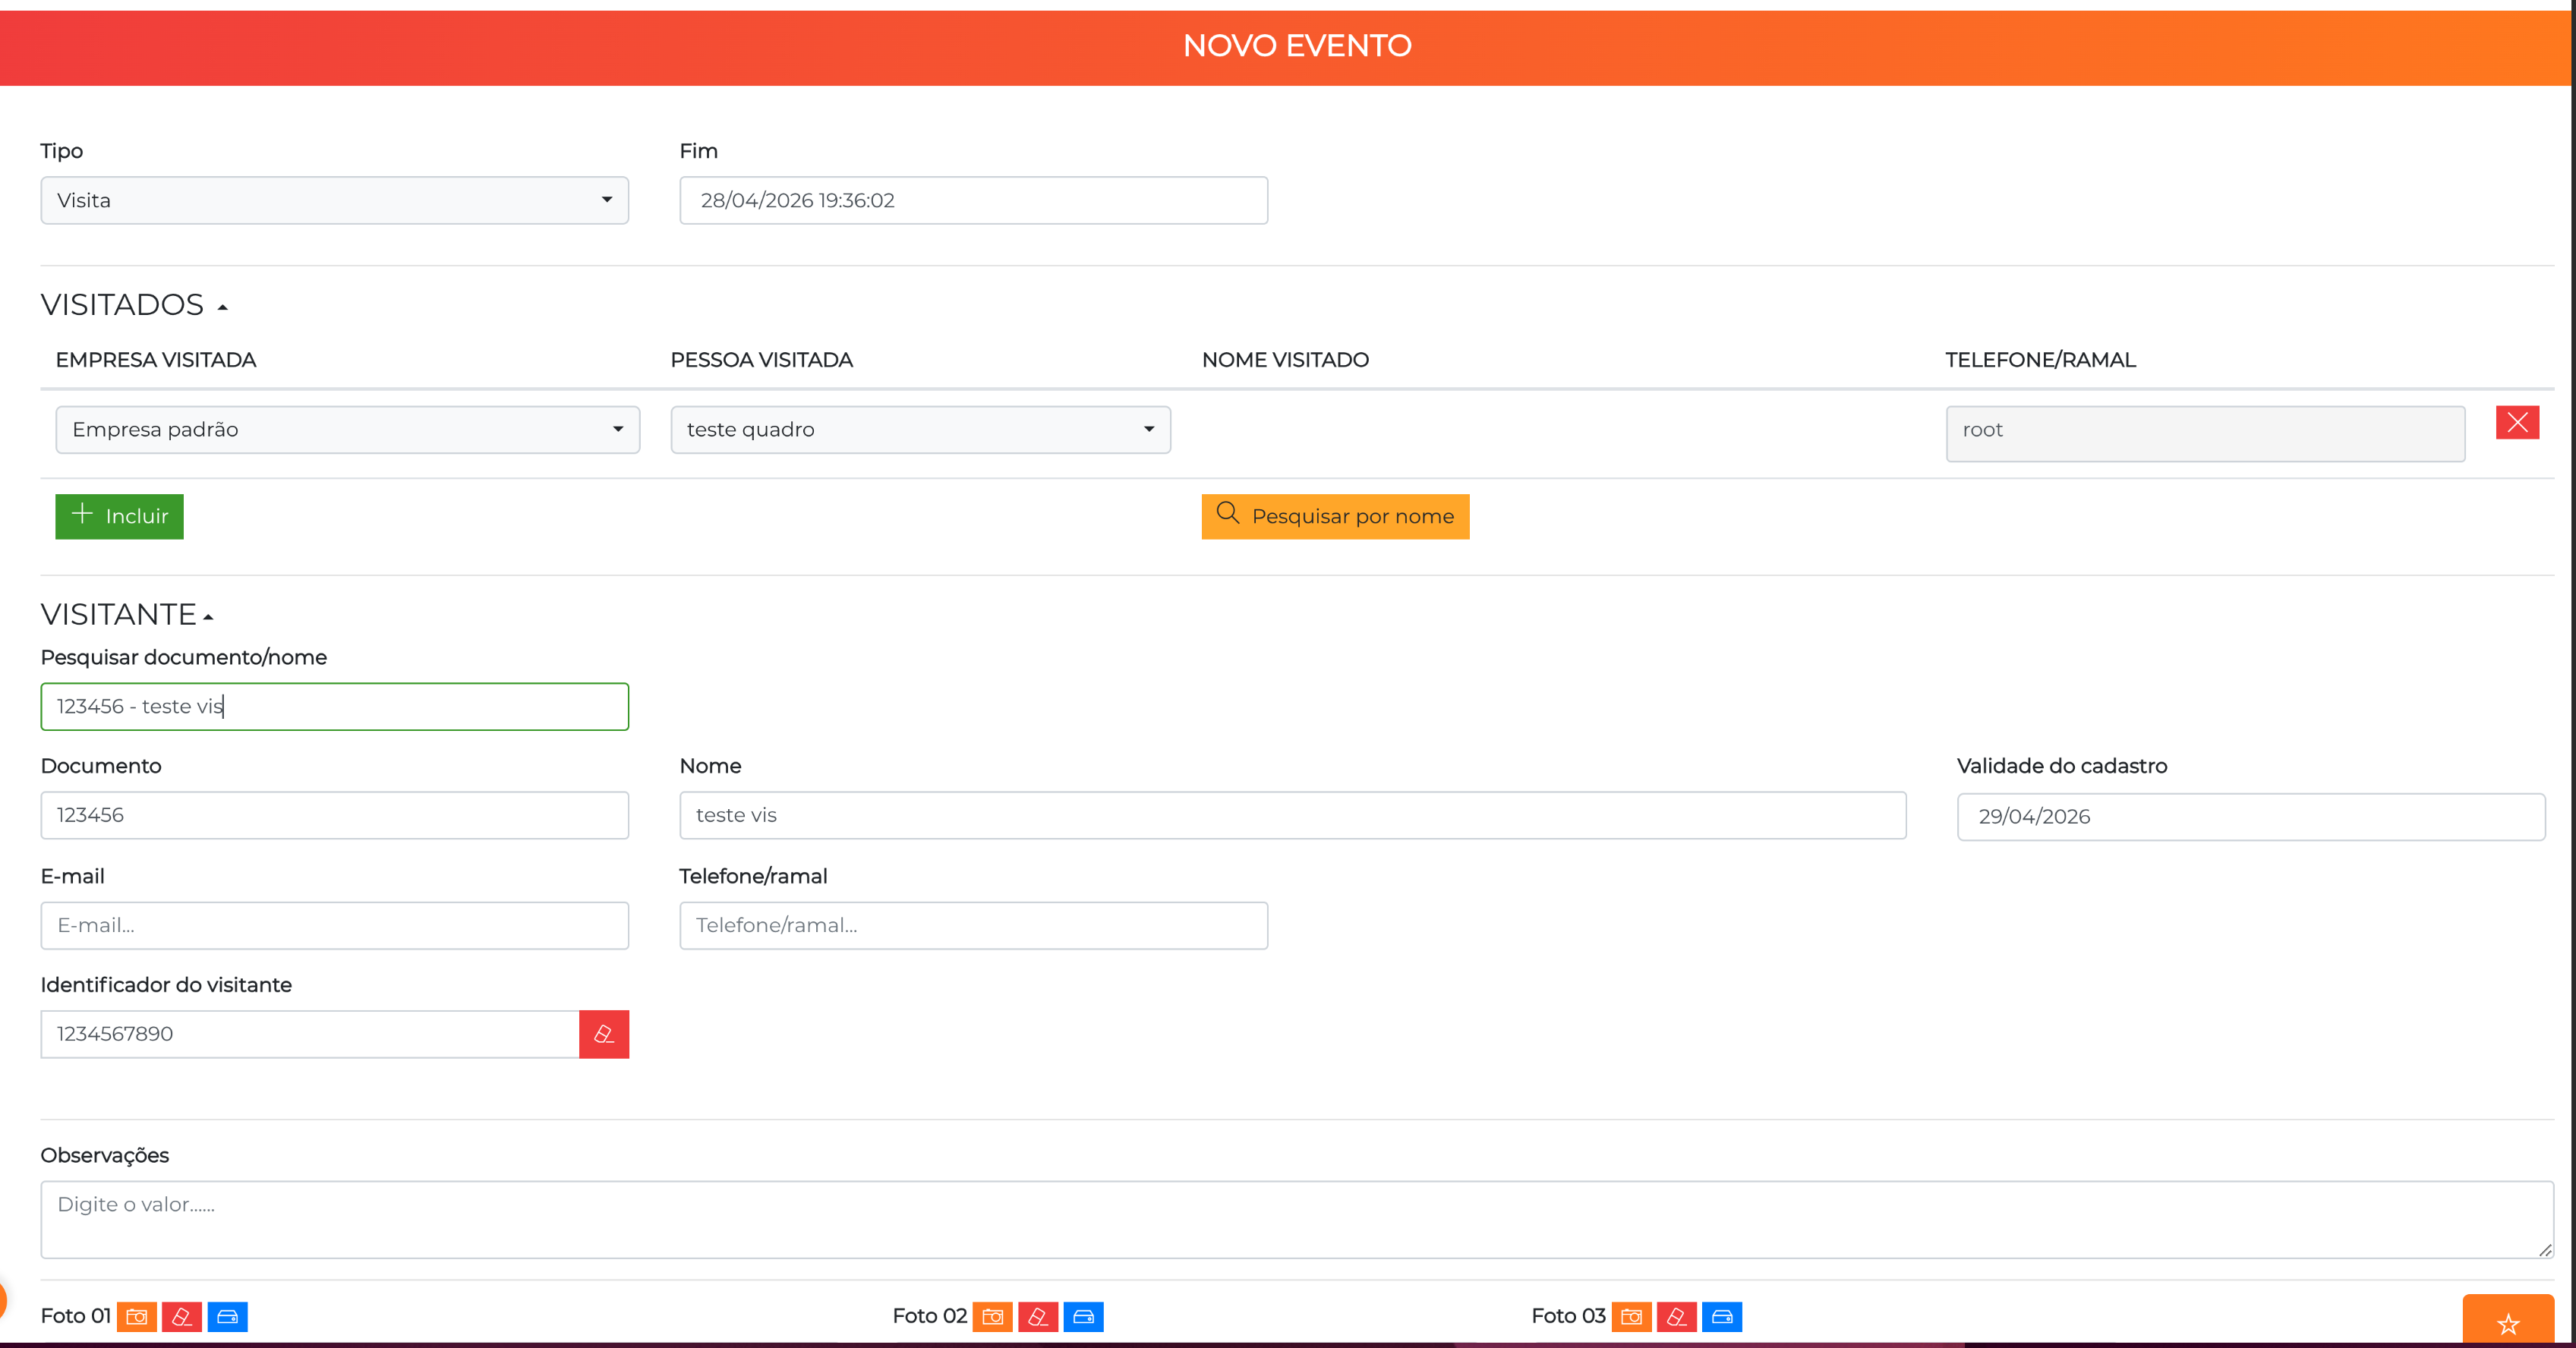Click the Identificador do visitante field
2576x1348 pixels.
tap(310, 1034)
